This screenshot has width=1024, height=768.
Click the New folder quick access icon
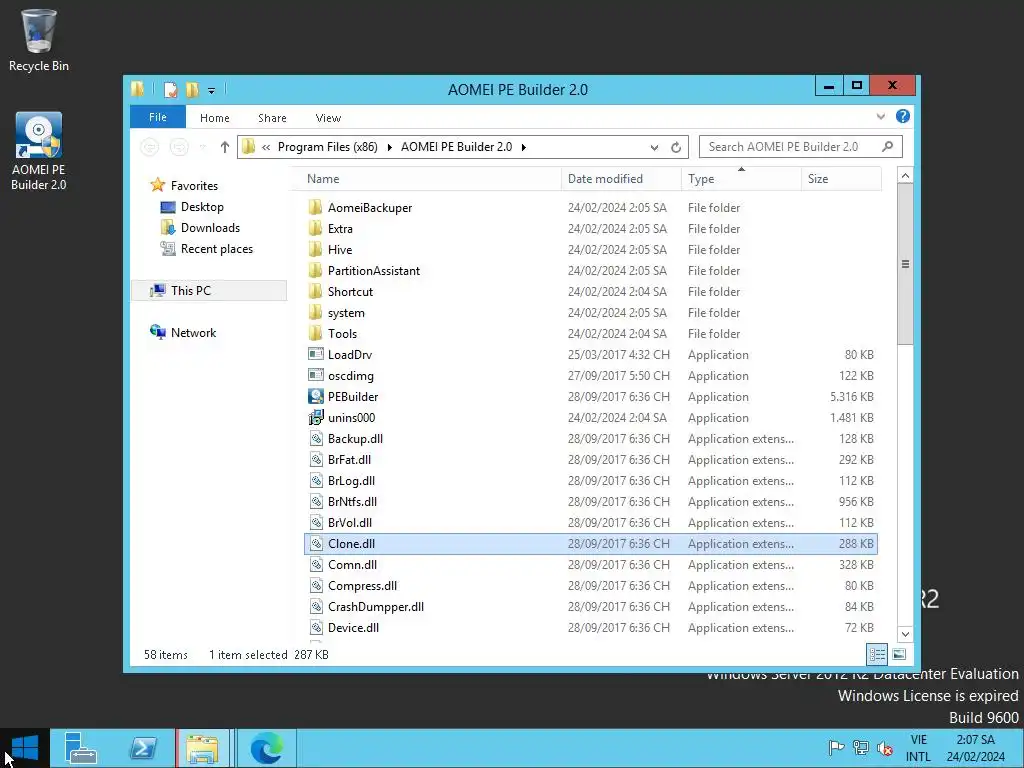[192, 89]
